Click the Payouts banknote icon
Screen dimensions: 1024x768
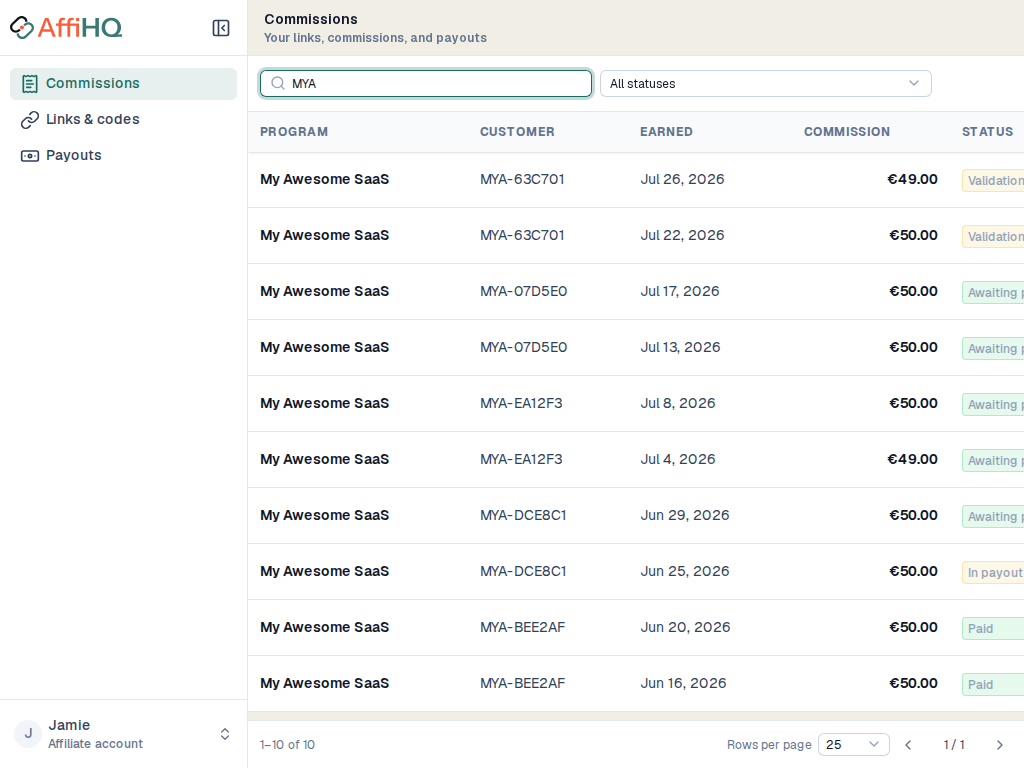29,155
